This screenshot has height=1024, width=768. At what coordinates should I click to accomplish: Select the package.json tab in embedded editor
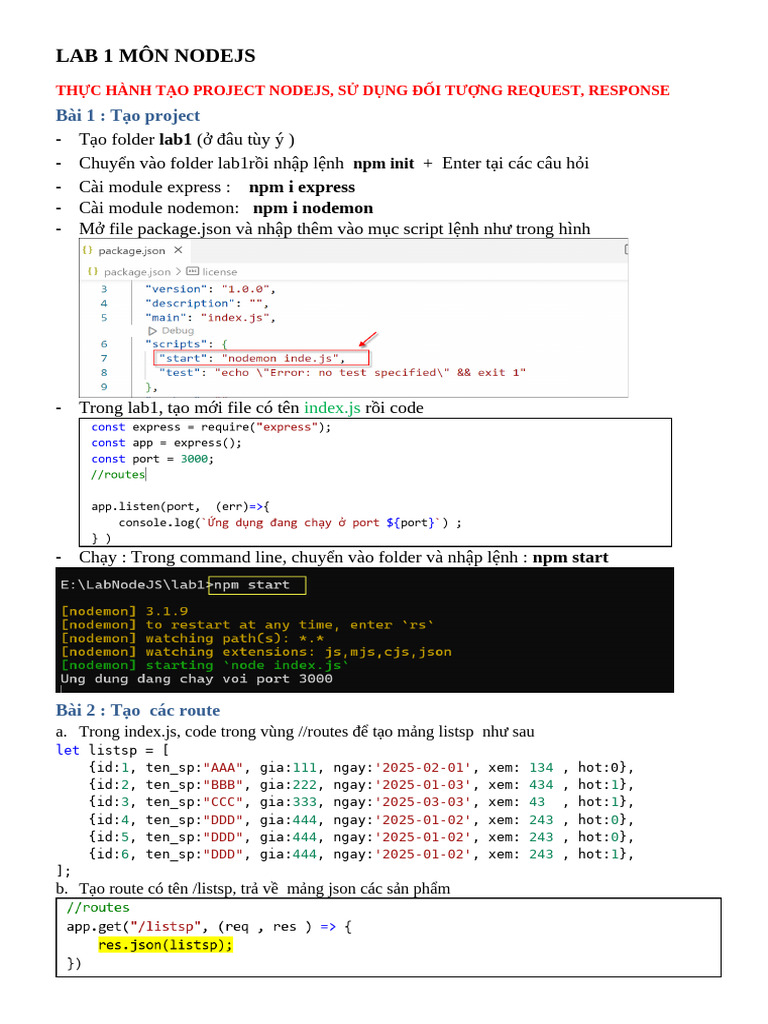pos(133,250)
